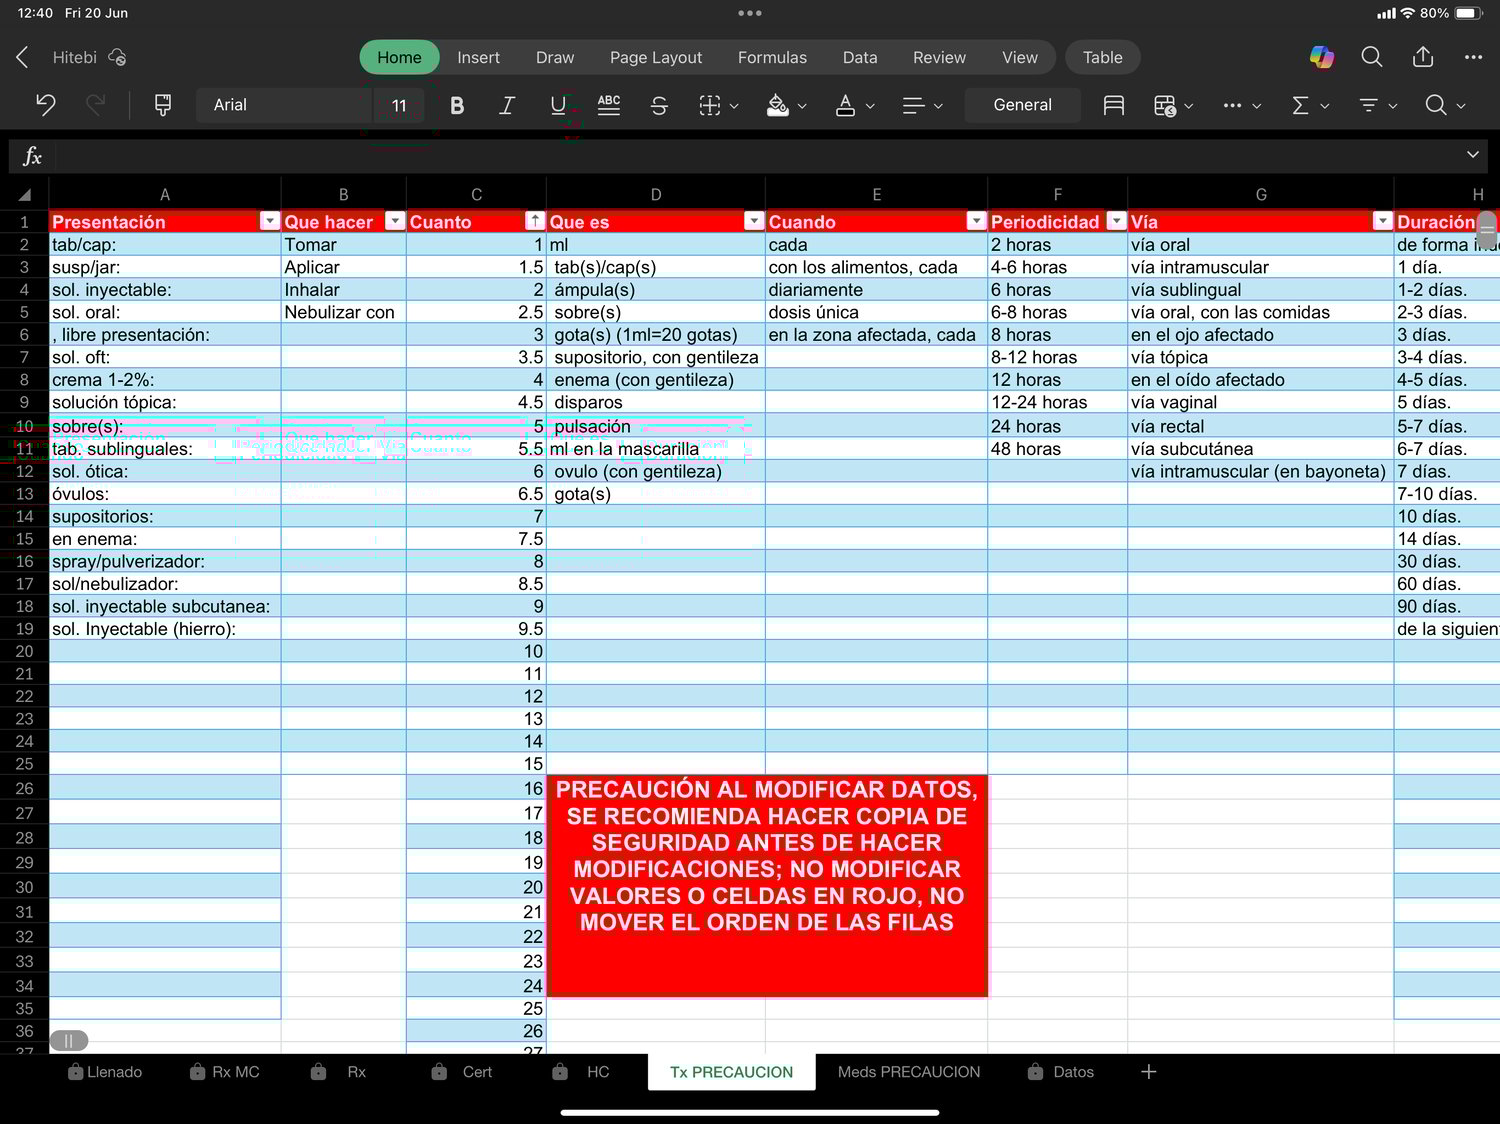Redo the last action
Viewport: 1500px width, 1124px height.
coord(95,105)
